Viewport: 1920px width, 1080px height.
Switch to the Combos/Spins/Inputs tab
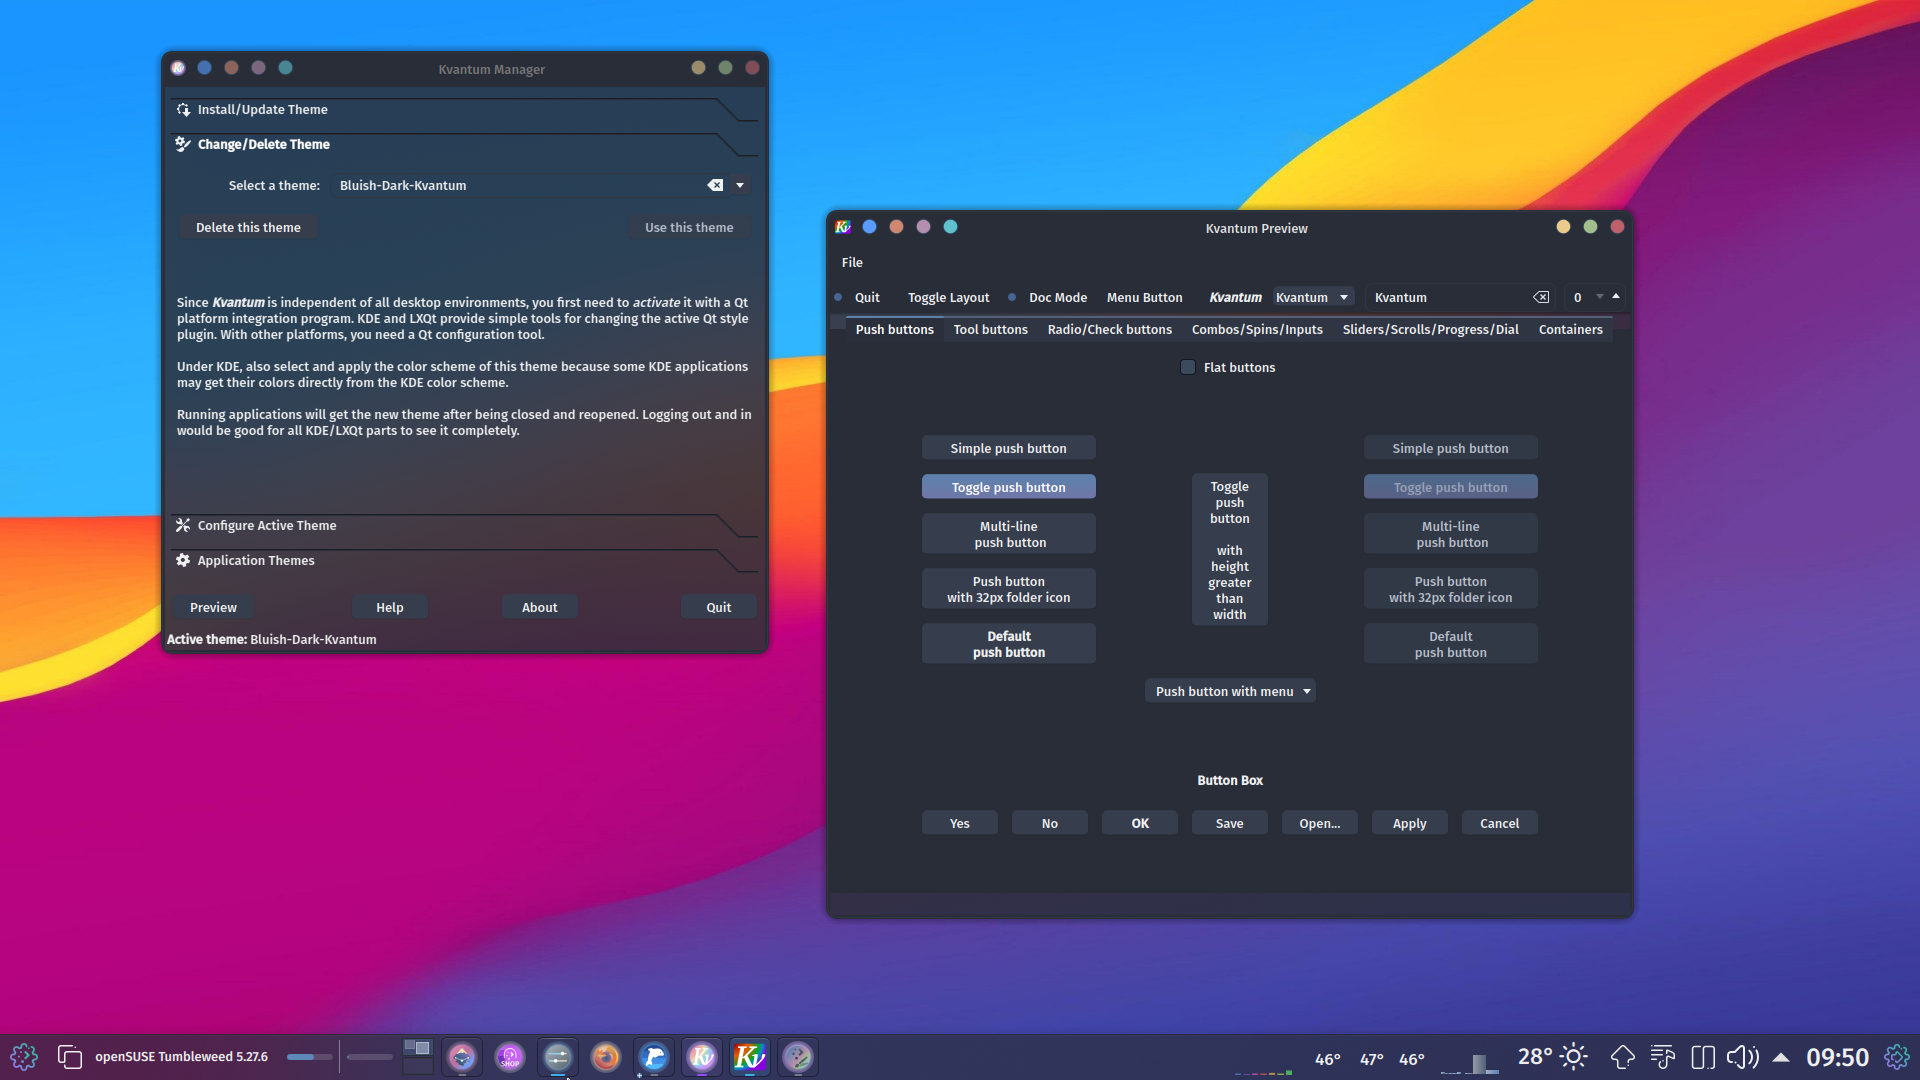coord(1257,329)
